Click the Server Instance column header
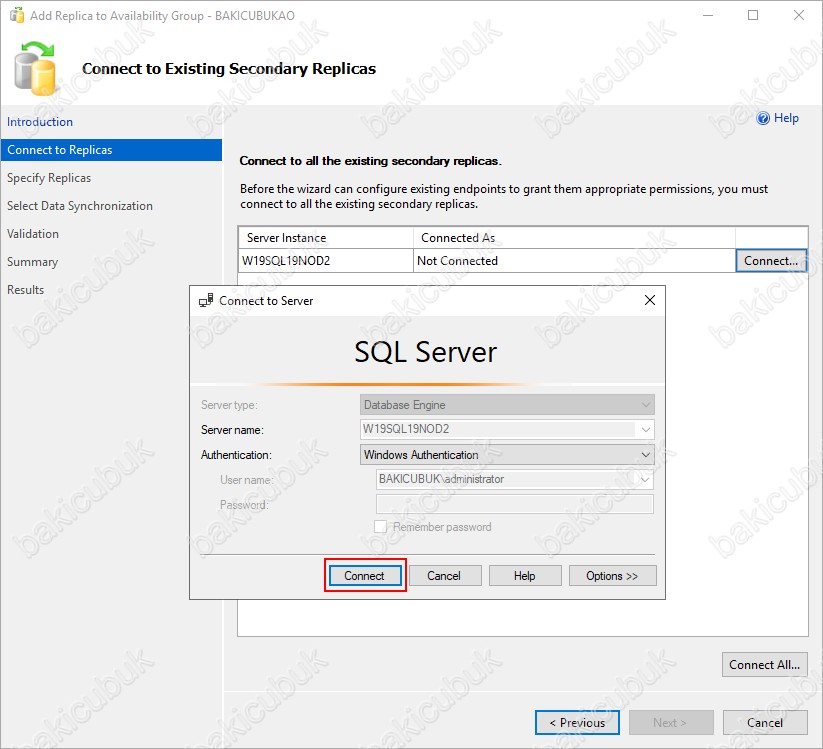823x749 pixels. coord(325,238)
